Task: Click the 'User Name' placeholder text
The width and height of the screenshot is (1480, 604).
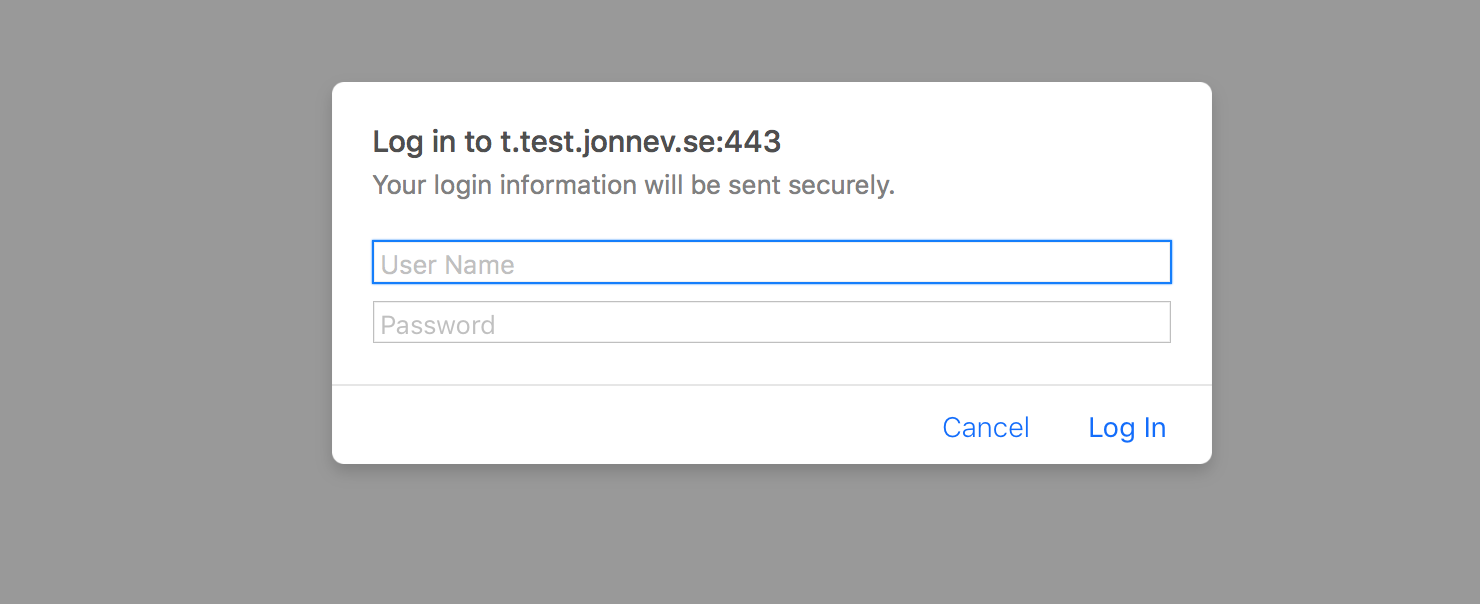Action: click(448, 265)
